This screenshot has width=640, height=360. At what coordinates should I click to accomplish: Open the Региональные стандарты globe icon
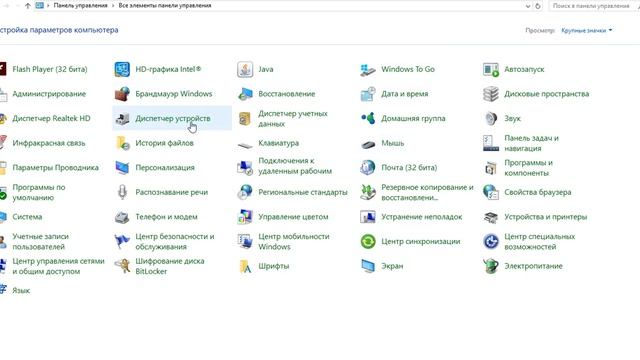245,192
